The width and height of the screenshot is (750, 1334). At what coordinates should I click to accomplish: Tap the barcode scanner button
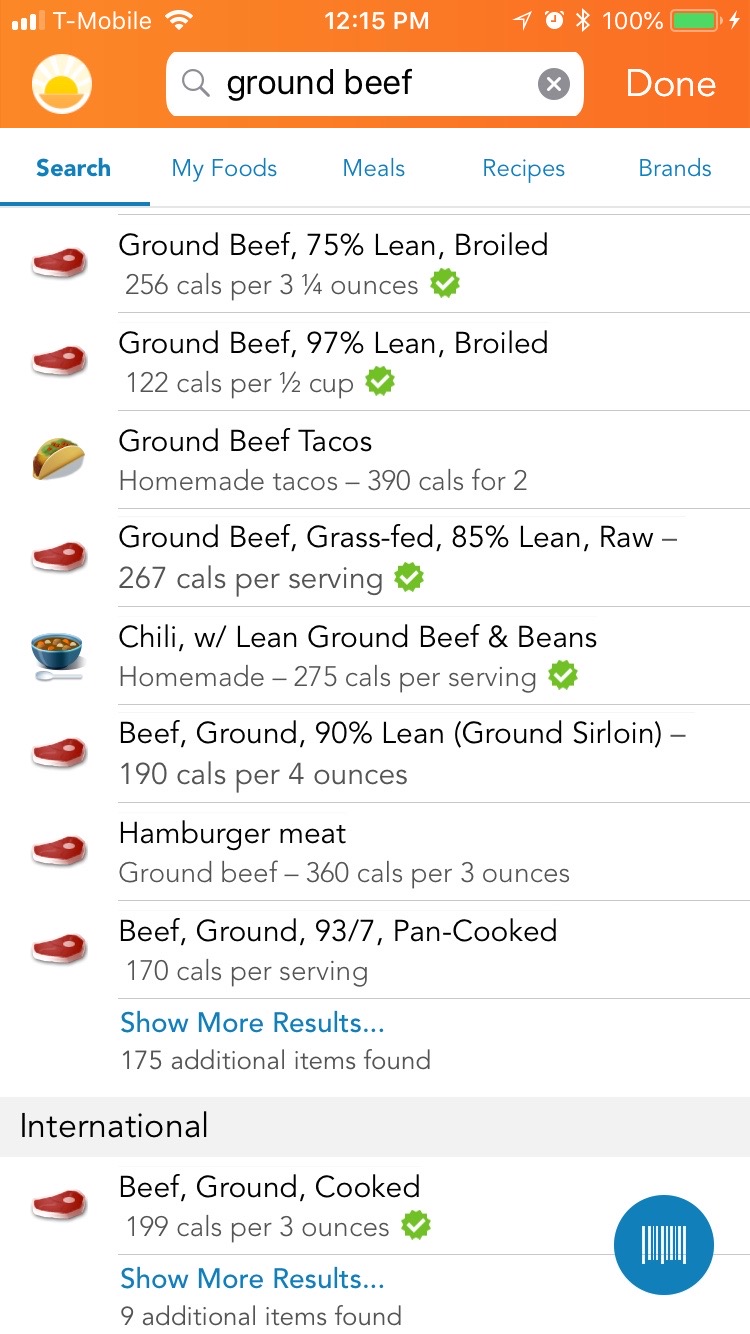click(663, 1245)
